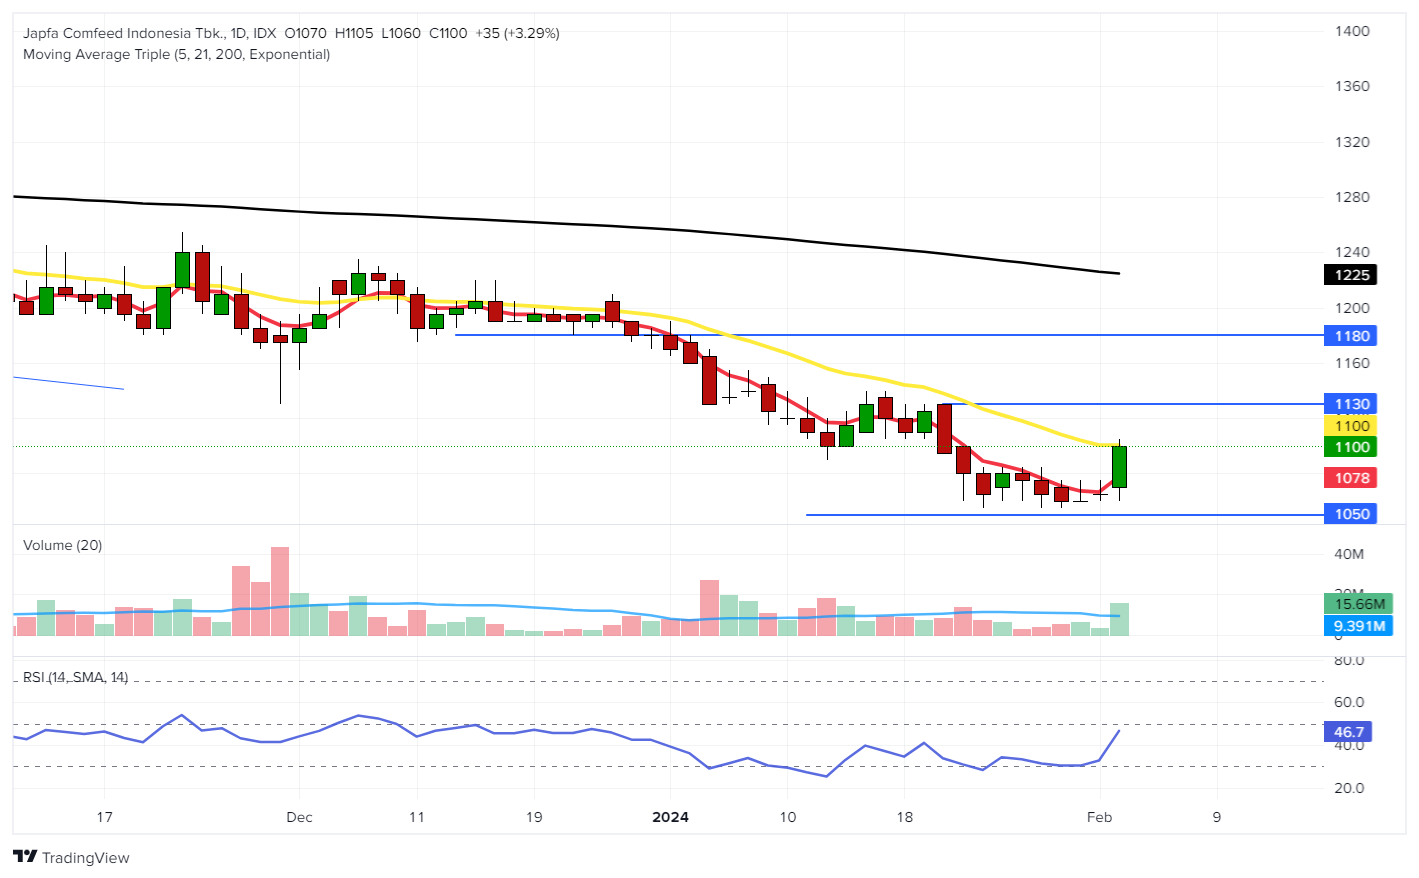Select the Dec date on time axis

coord(299,817)
